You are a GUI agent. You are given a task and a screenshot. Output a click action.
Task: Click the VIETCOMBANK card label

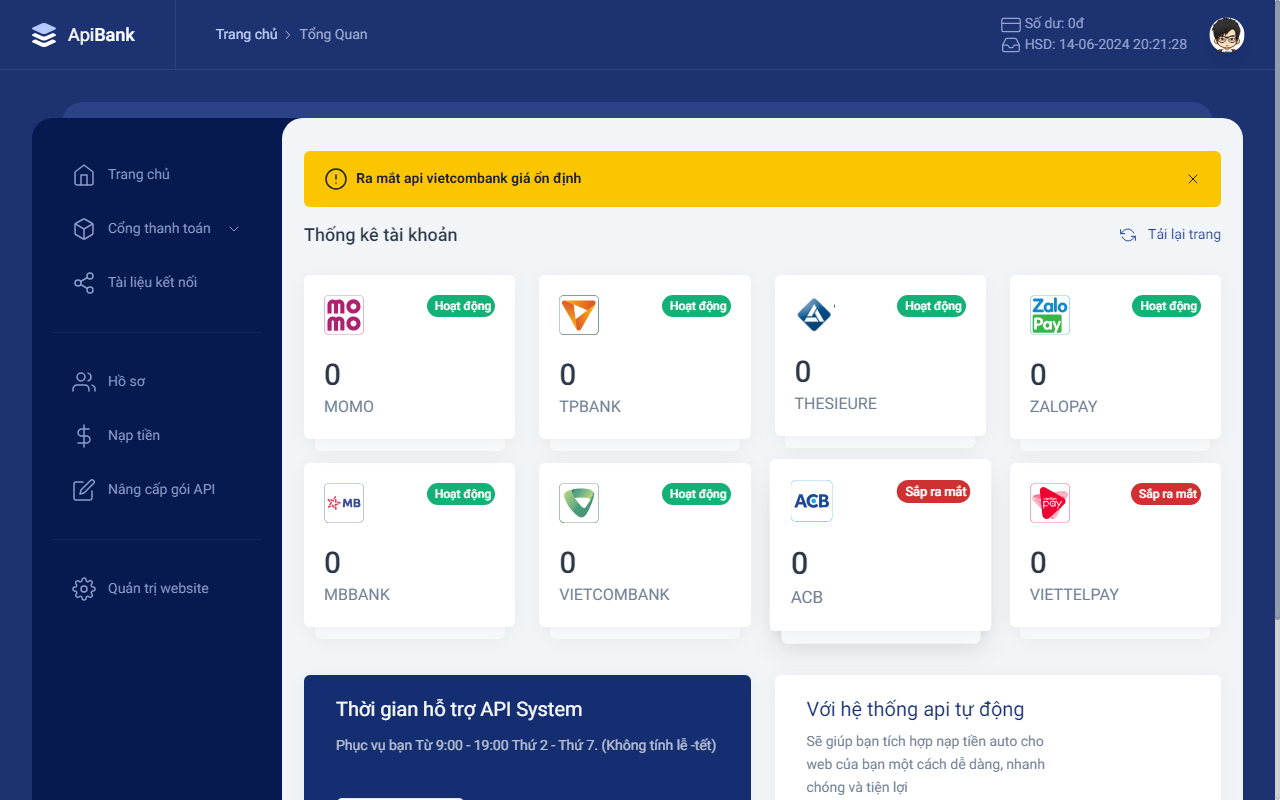615,595
